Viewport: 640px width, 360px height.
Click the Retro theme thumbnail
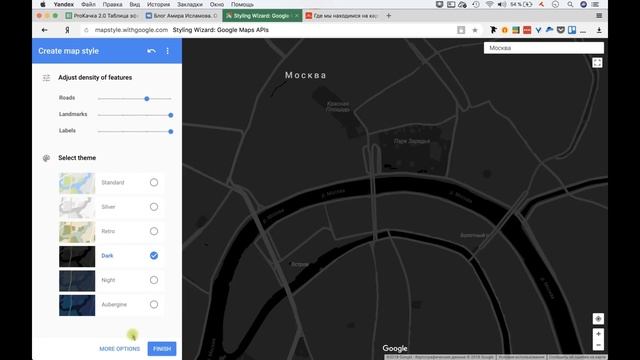[77, 232]
